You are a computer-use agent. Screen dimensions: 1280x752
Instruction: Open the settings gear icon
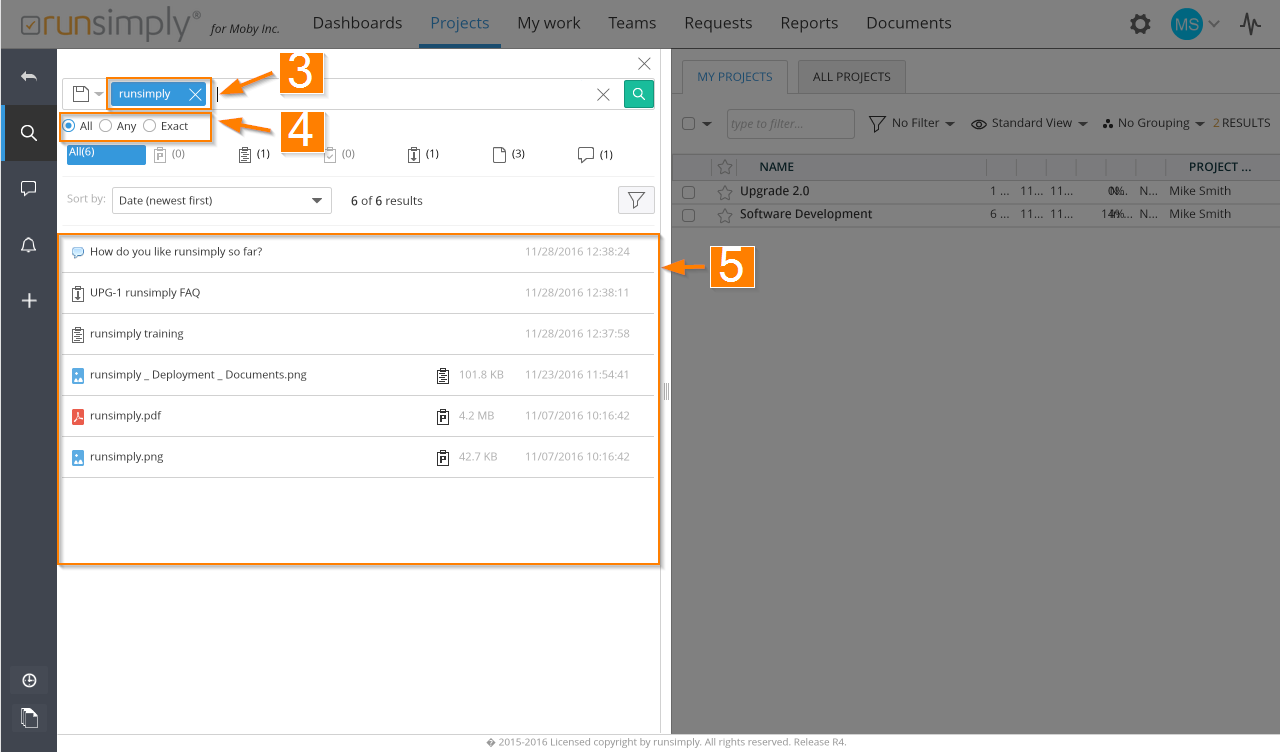click(1140, 24)
